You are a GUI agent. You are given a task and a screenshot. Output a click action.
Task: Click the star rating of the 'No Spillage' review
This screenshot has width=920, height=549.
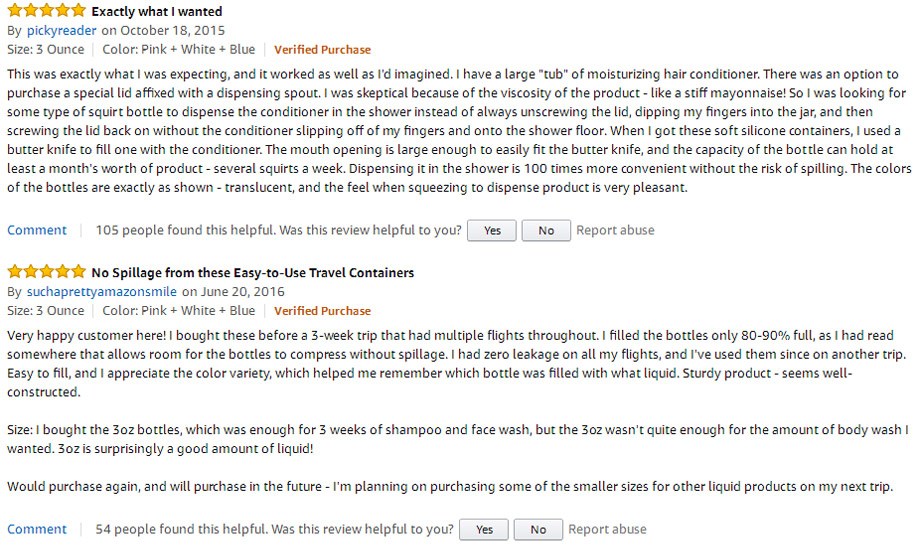(46, 272)
